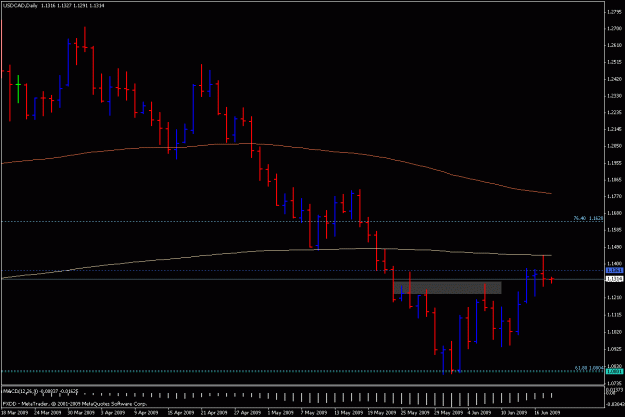Click the 1.2050 price axis label
Image resolution: width=625 pixels, height=417 pixels.
pyautogui.click(x=614, y=146)
